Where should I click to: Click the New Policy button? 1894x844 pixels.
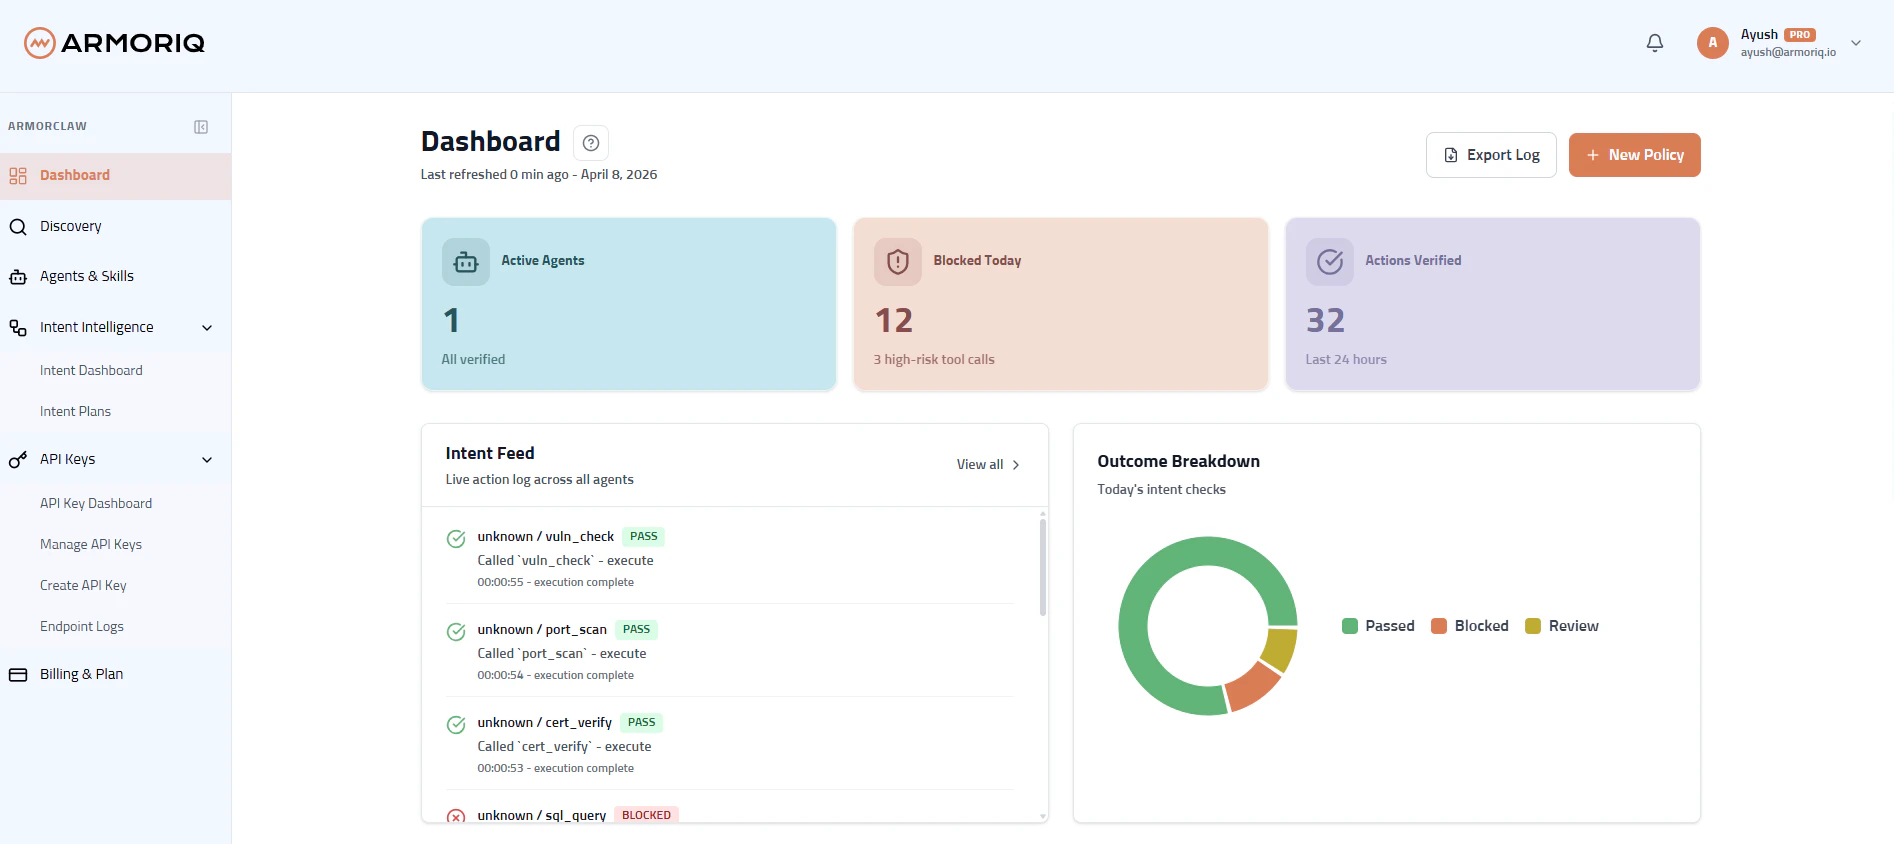click(x=1635, y=155)
